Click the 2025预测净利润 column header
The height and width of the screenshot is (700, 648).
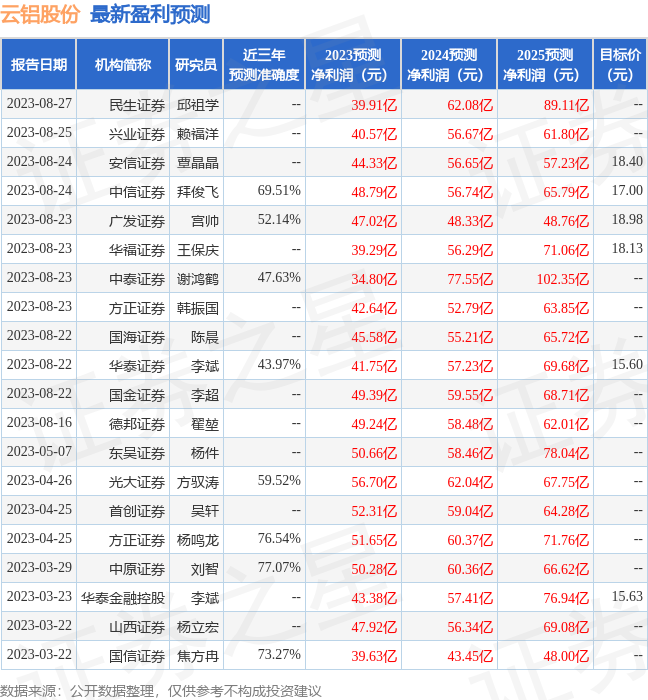[545, 64]
